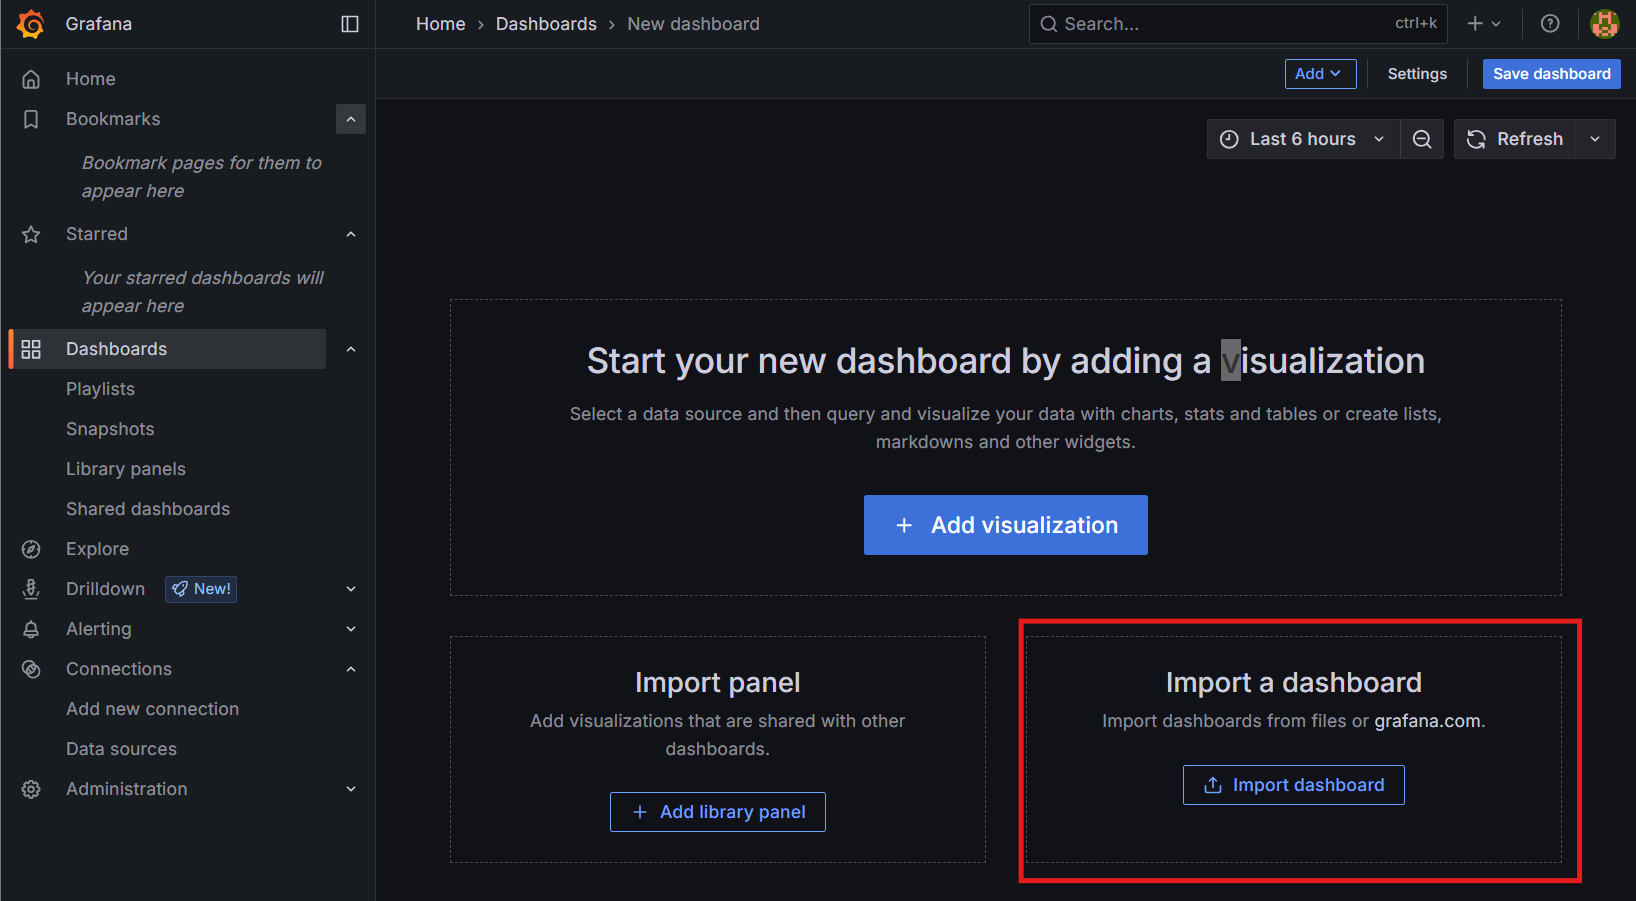Open the refresh interval dropdown arrow
1636x901 pixels.
[x=1595, y=139]
